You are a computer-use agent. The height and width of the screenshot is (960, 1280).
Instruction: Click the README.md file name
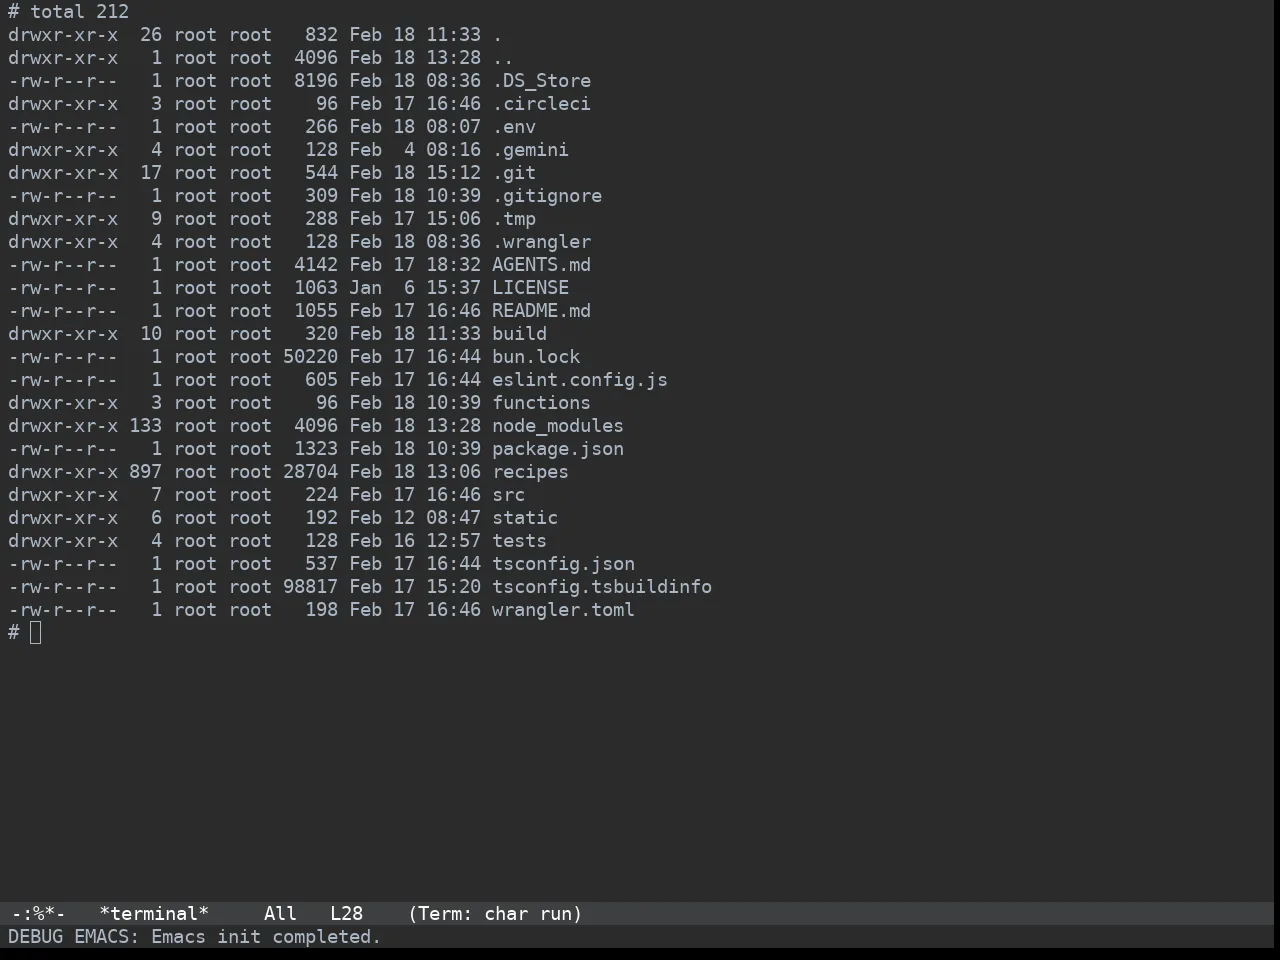click(x=541, y=311)
